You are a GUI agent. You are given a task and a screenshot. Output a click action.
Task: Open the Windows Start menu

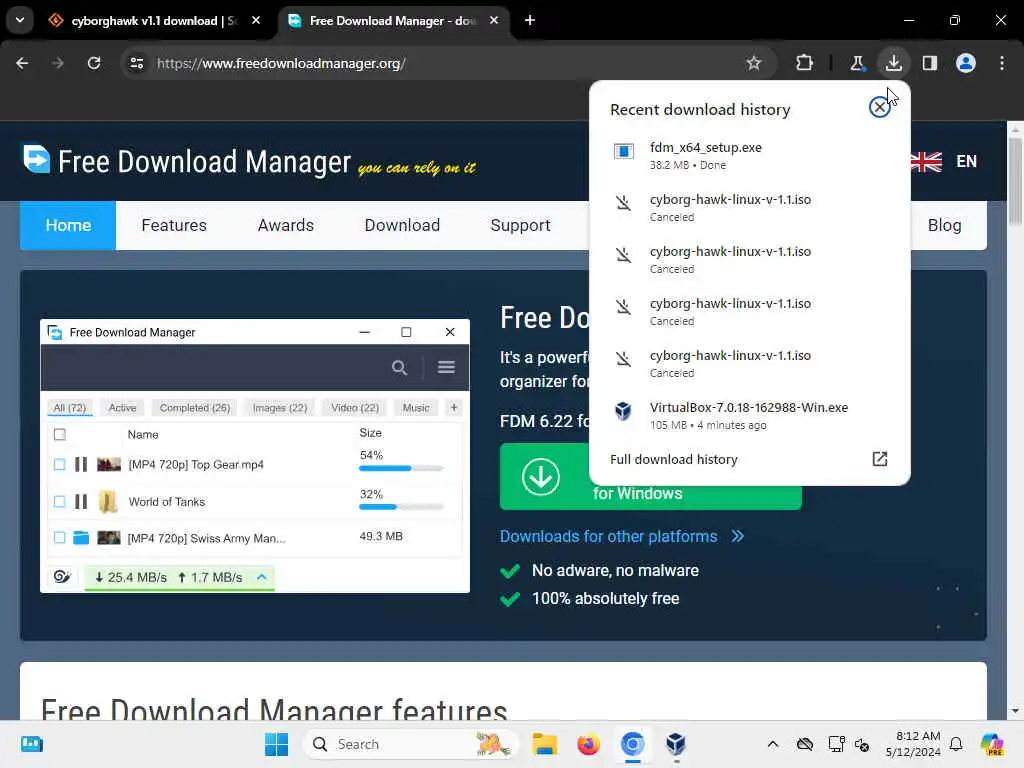(276, 744)
